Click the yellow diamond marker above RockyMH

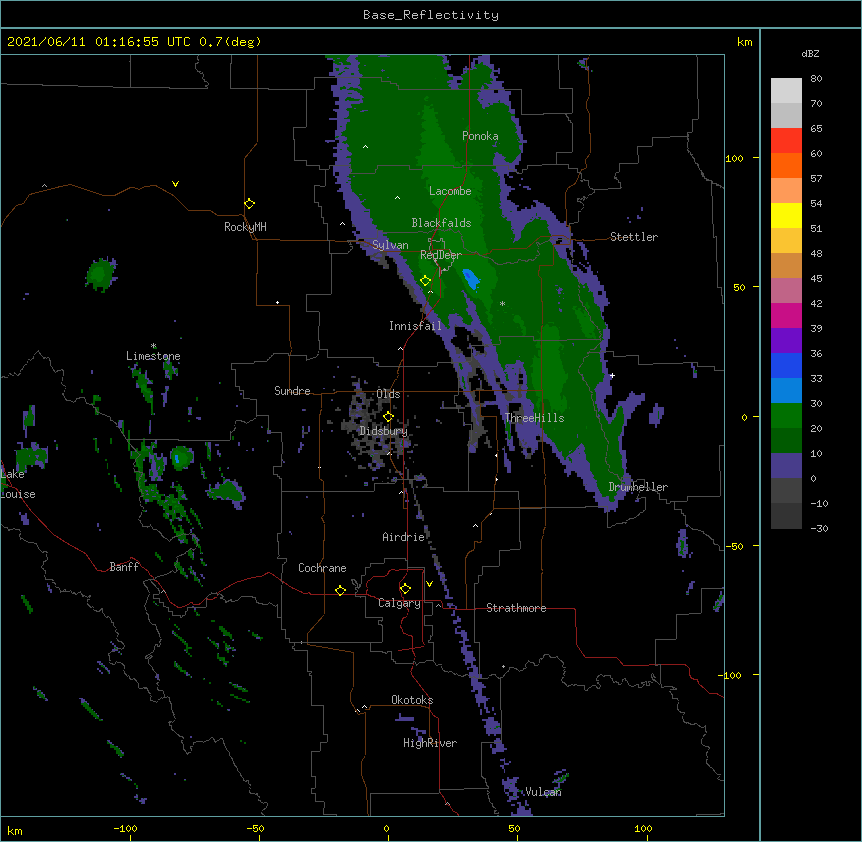coord(250,204)
